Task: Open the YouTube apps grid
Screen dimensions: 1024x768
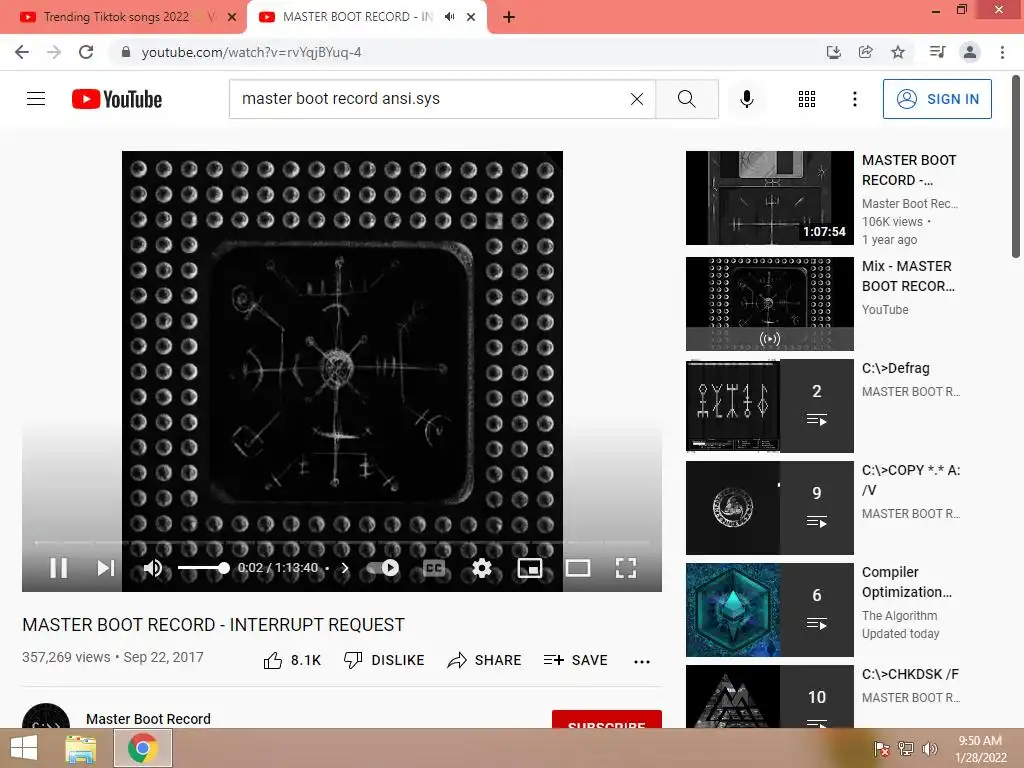Action: [x=807, y=99]
